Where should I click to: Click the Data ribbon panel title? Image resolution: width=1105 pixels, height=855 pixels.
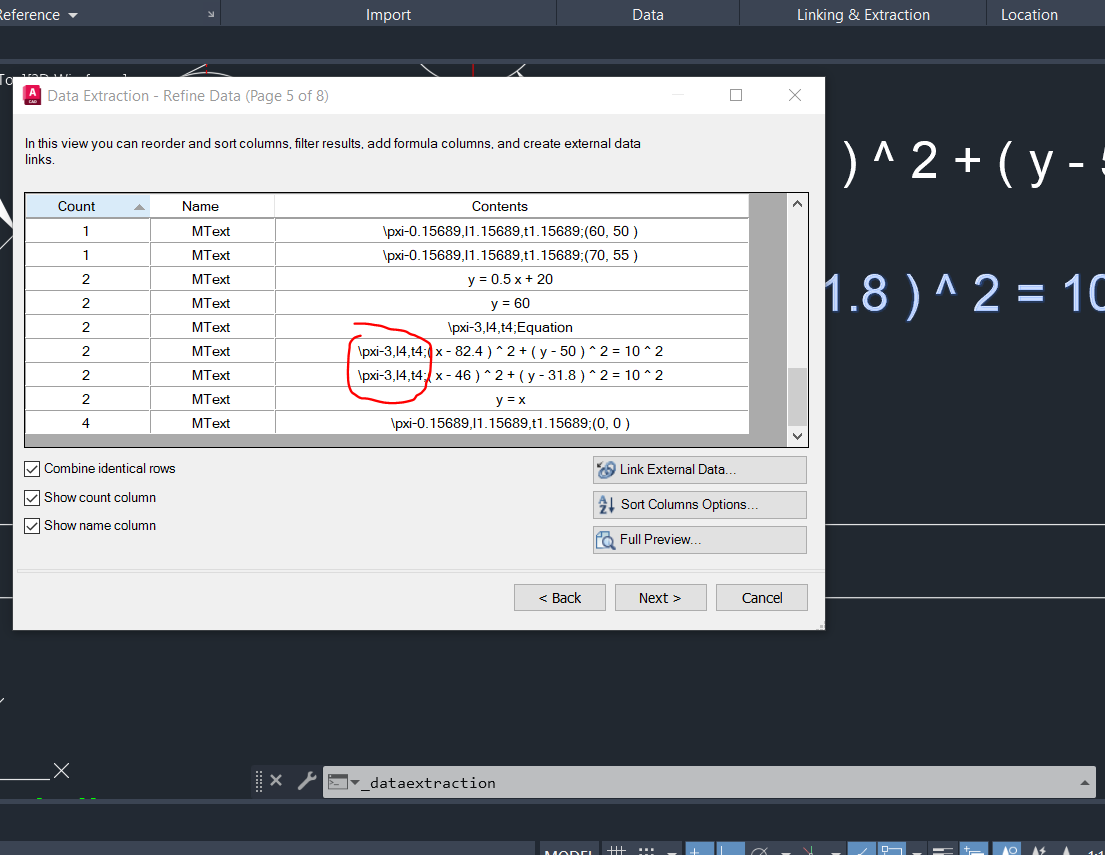coord(648,15)
